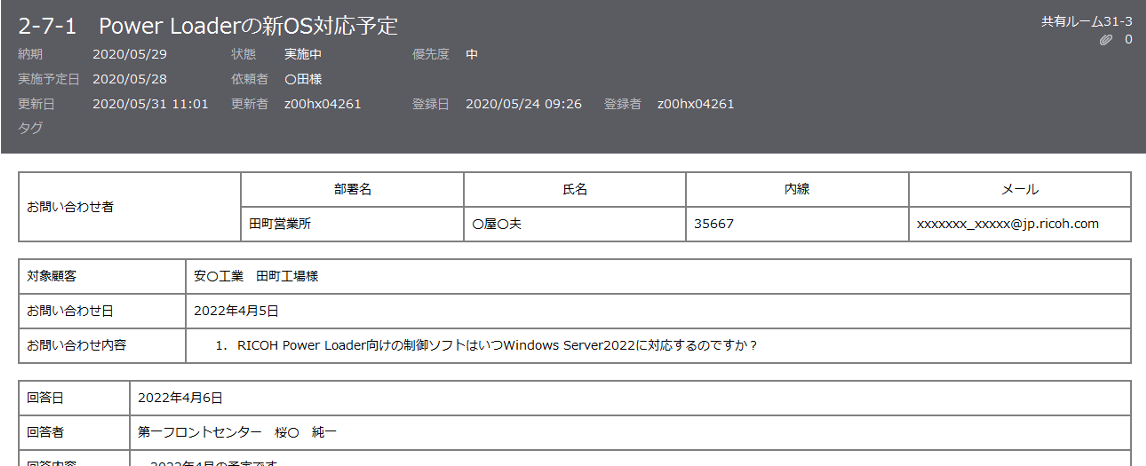Select the extension number 35667
The image size is (1146, 466).
click(714, 224)
